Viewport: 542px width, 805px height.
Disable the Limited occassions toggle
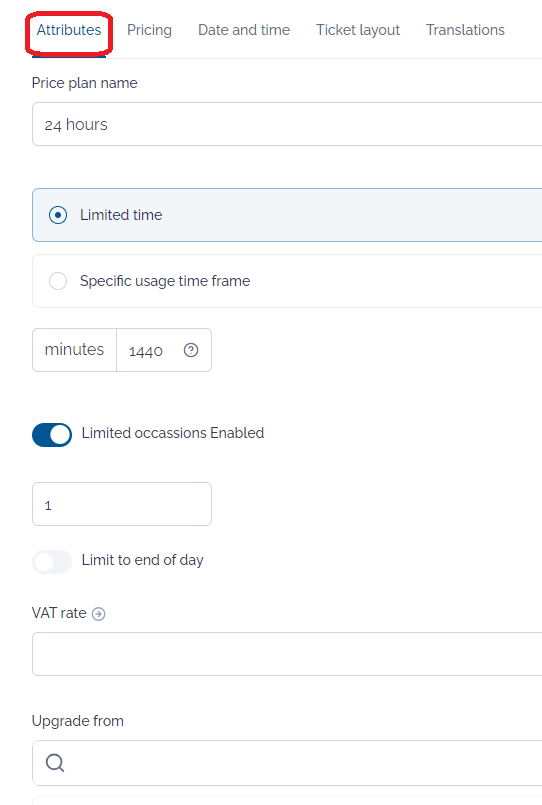click(52, 435)
